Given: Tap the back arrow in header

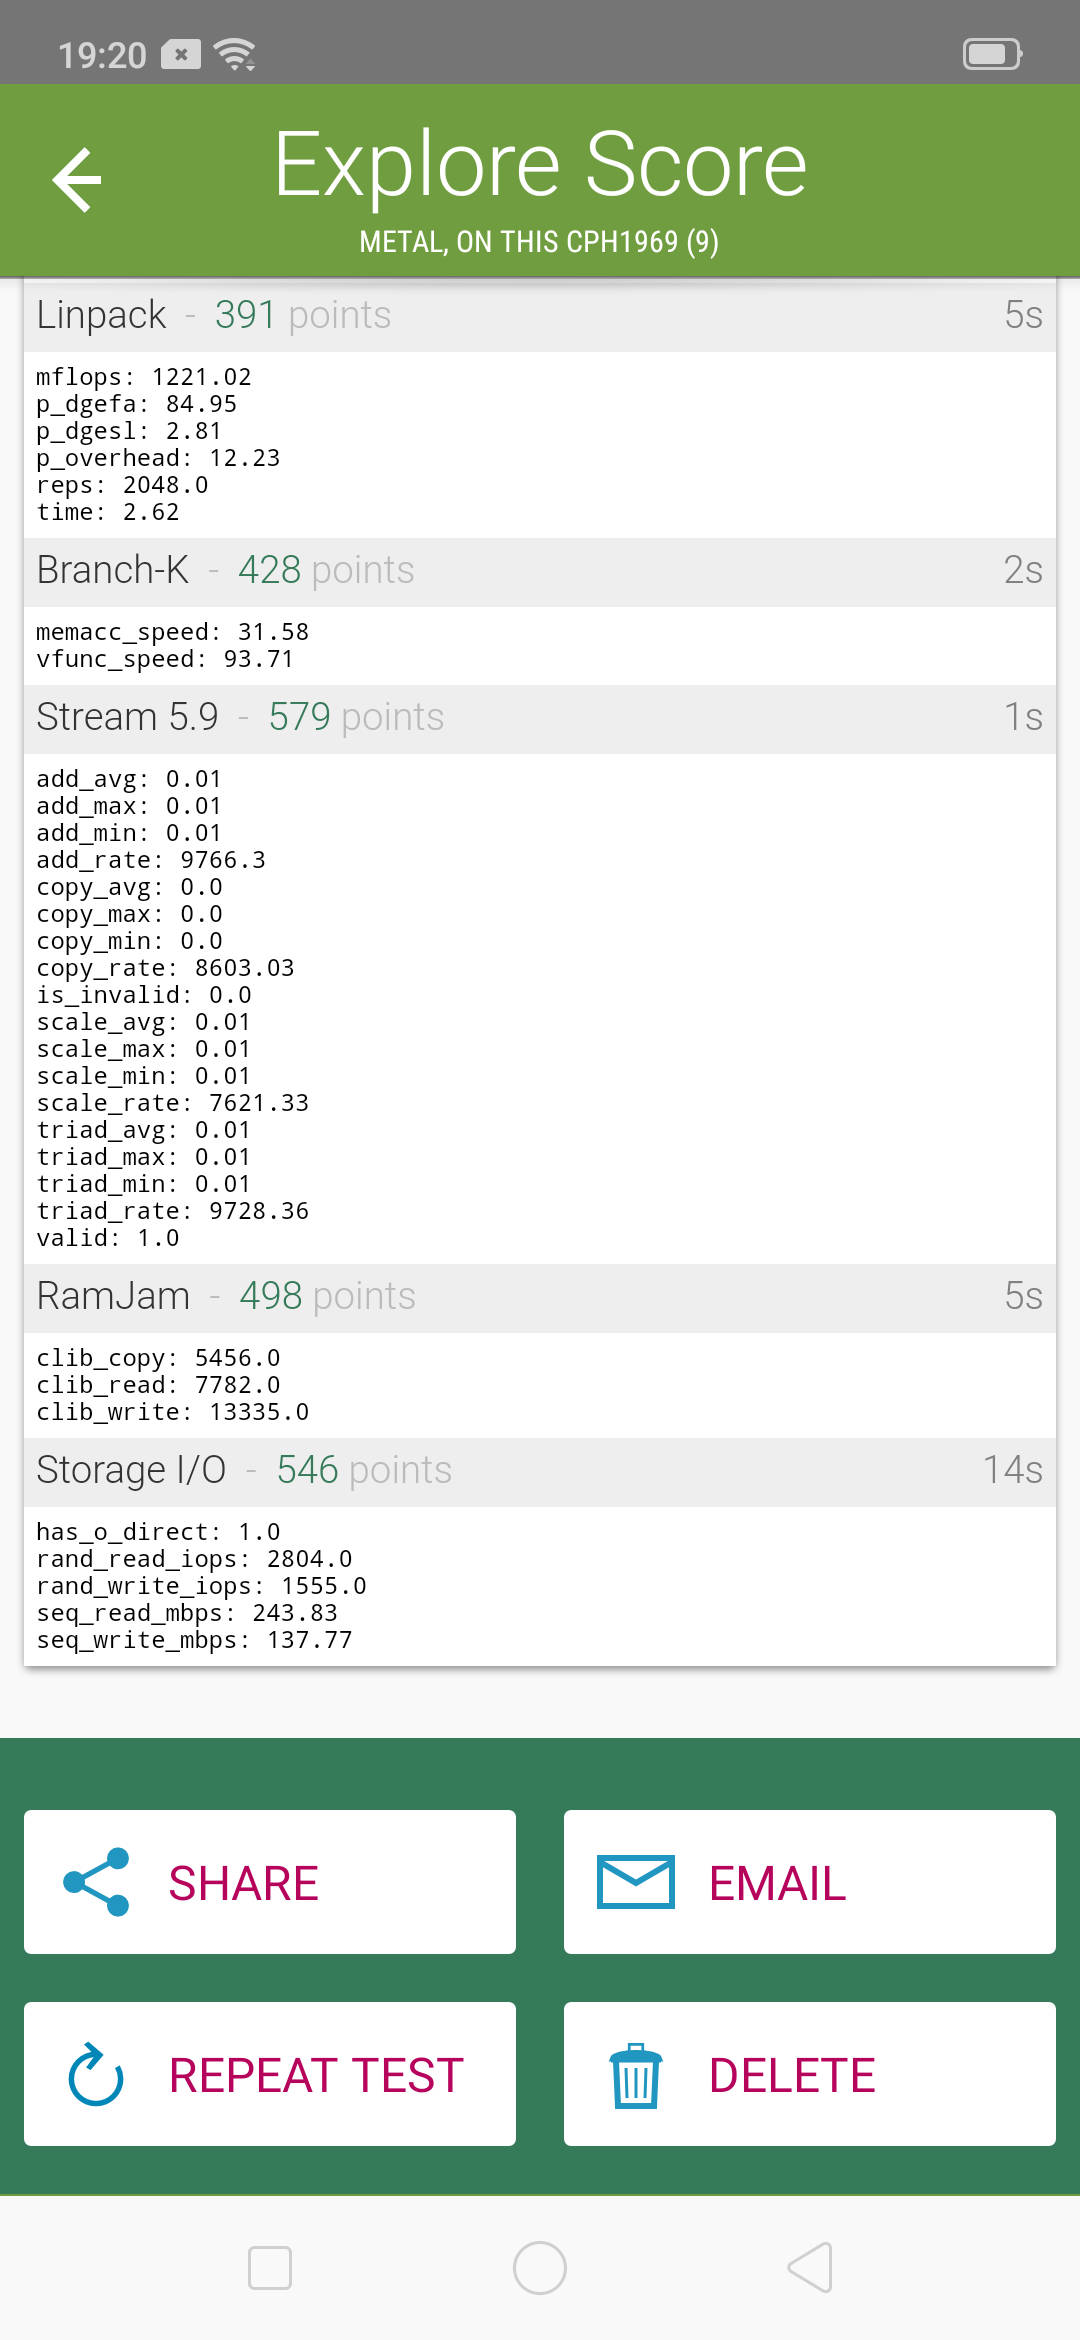Looking at the screenshot, I should (x=78, y=180).
